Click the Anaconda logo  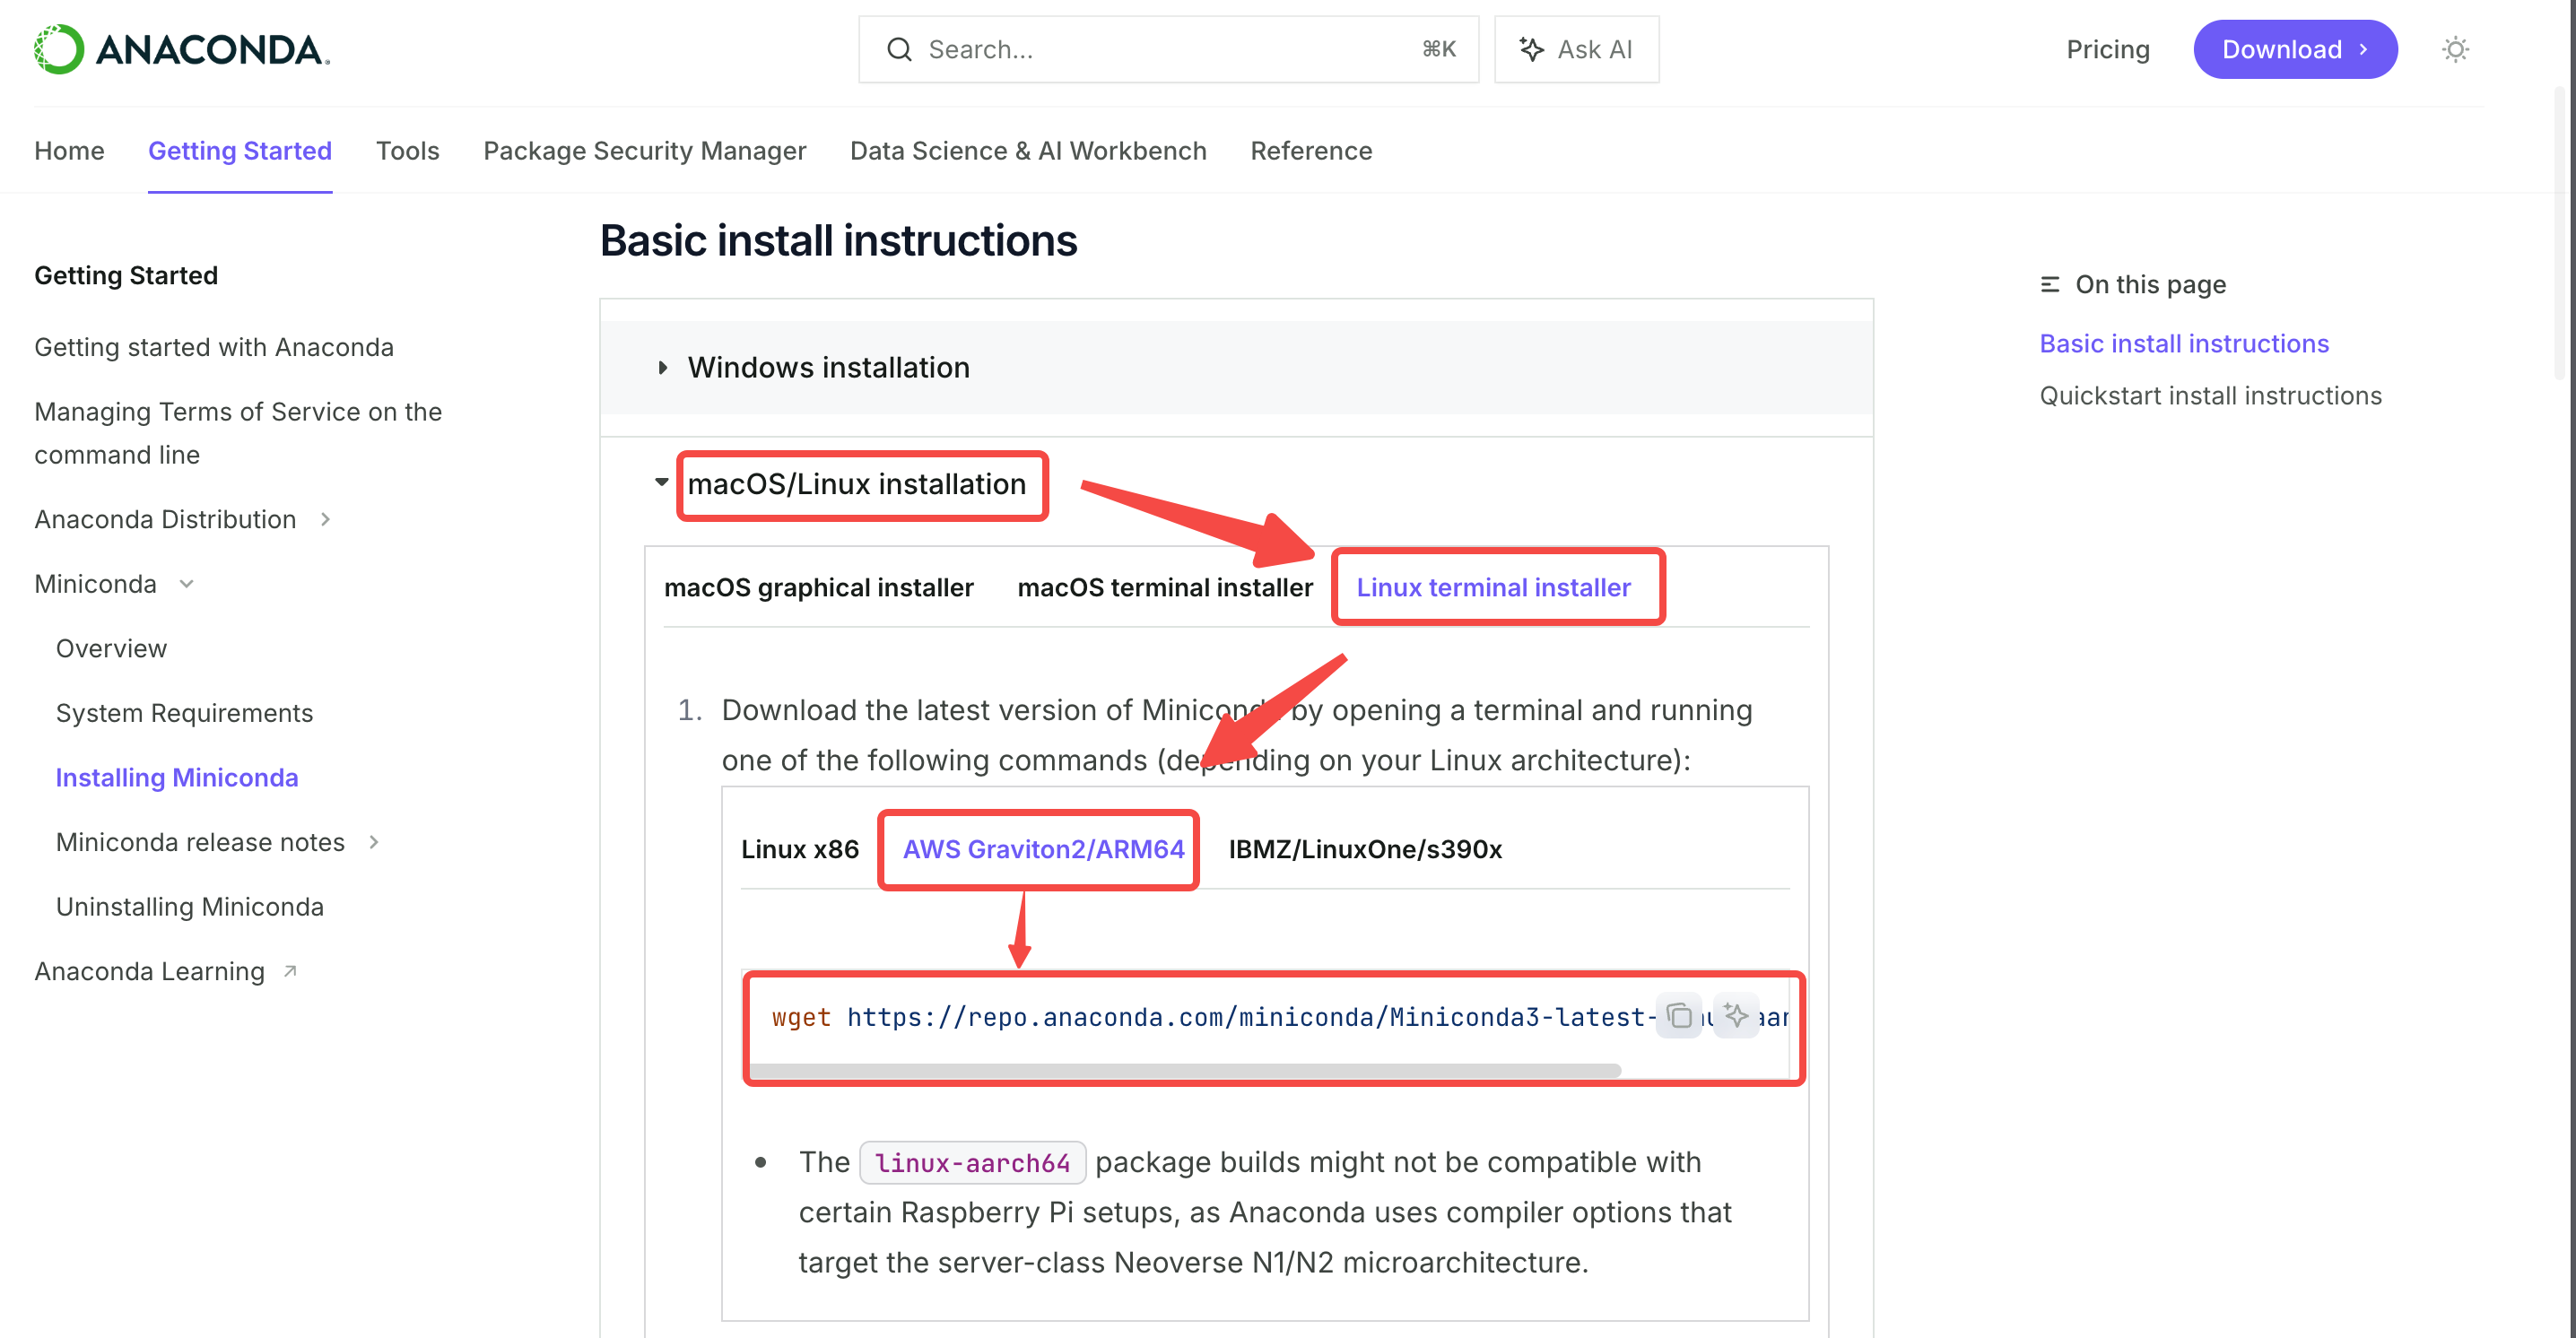pos(182,49)
